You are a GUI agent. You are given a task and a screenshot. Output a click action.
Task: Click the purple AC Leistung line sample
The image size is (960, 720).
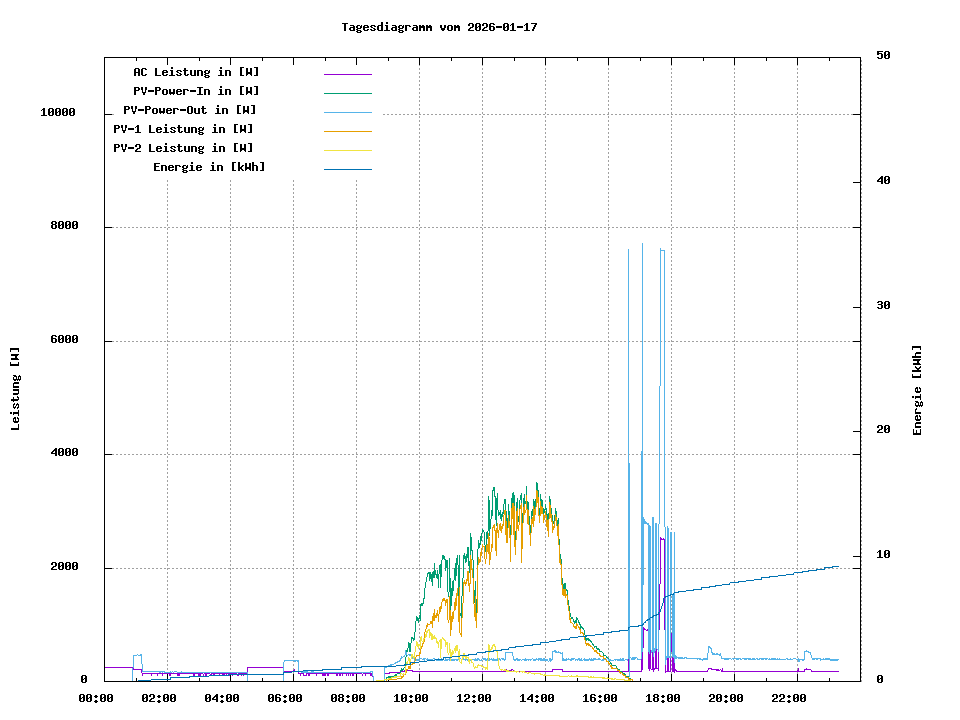click(x=347, y=74)
